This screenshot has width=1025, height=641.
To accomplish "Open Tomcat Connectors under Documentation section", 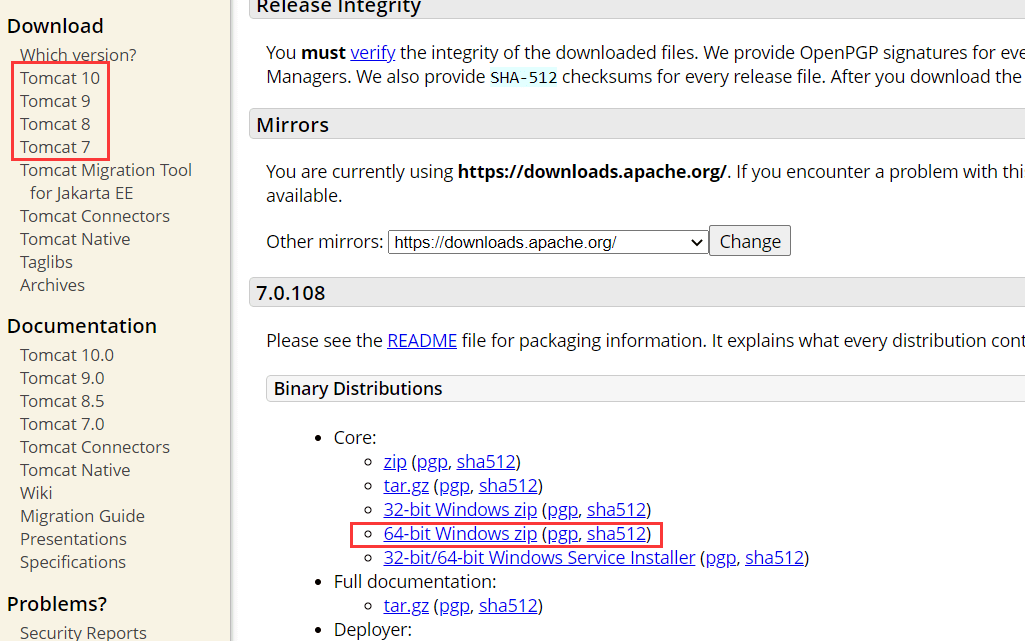I will click(95, 447).
